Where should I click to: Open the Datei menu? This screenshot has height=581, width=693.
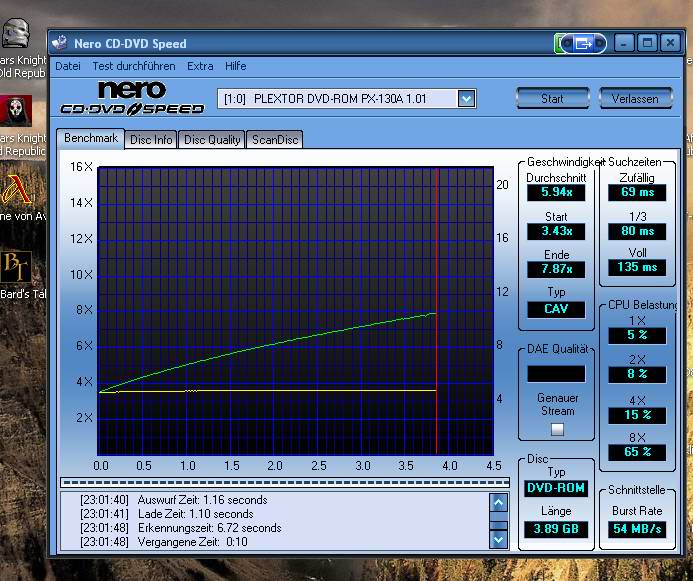[68, 66]
